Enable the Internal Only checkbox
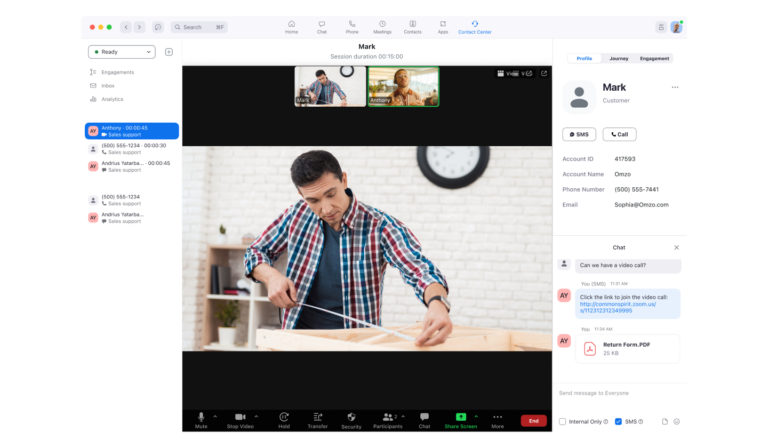Image resolution: width=768 pixels, height=448 pixels. 562,422
